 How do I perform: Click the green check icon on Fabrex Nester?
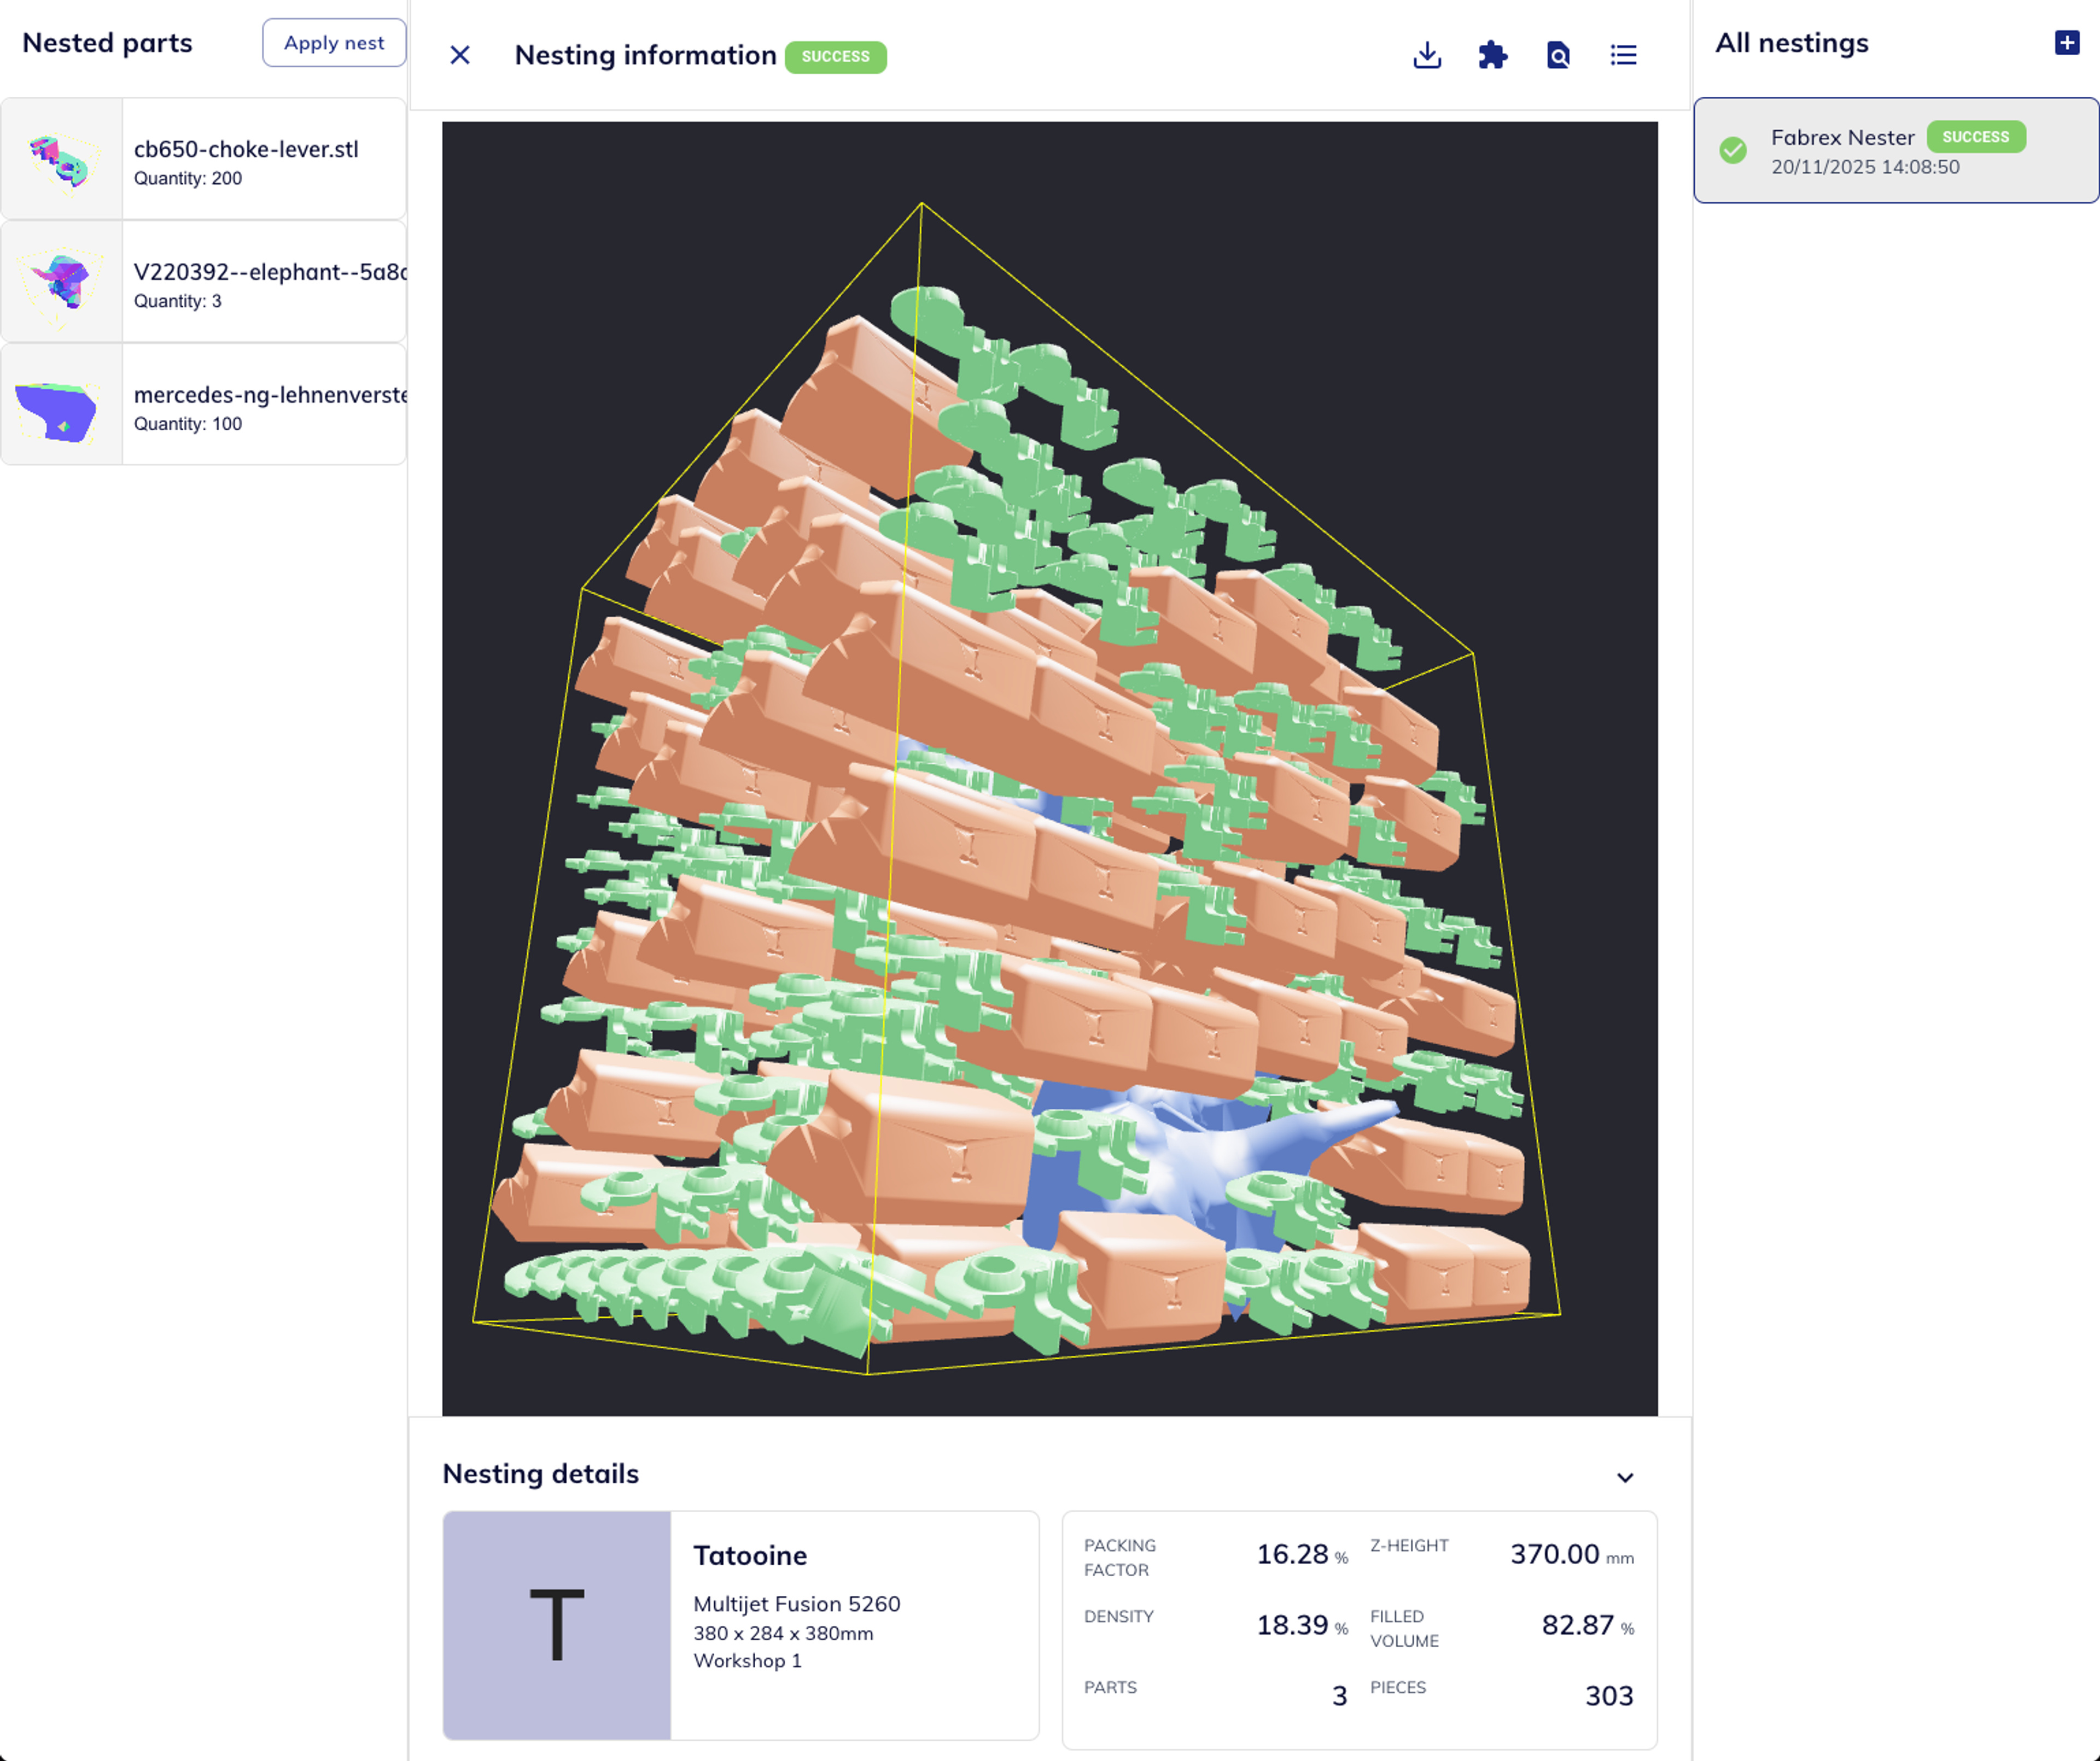tap(1733, 150)
